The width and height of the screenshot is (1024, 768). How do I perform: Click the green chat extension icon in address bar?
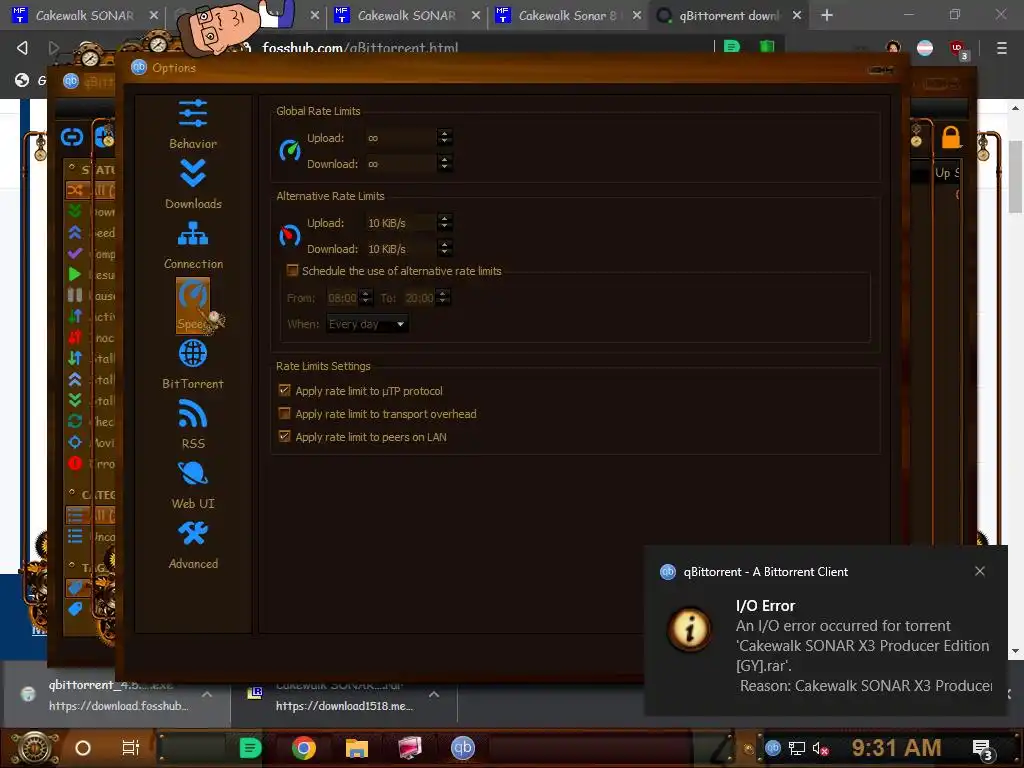[732, 47]
